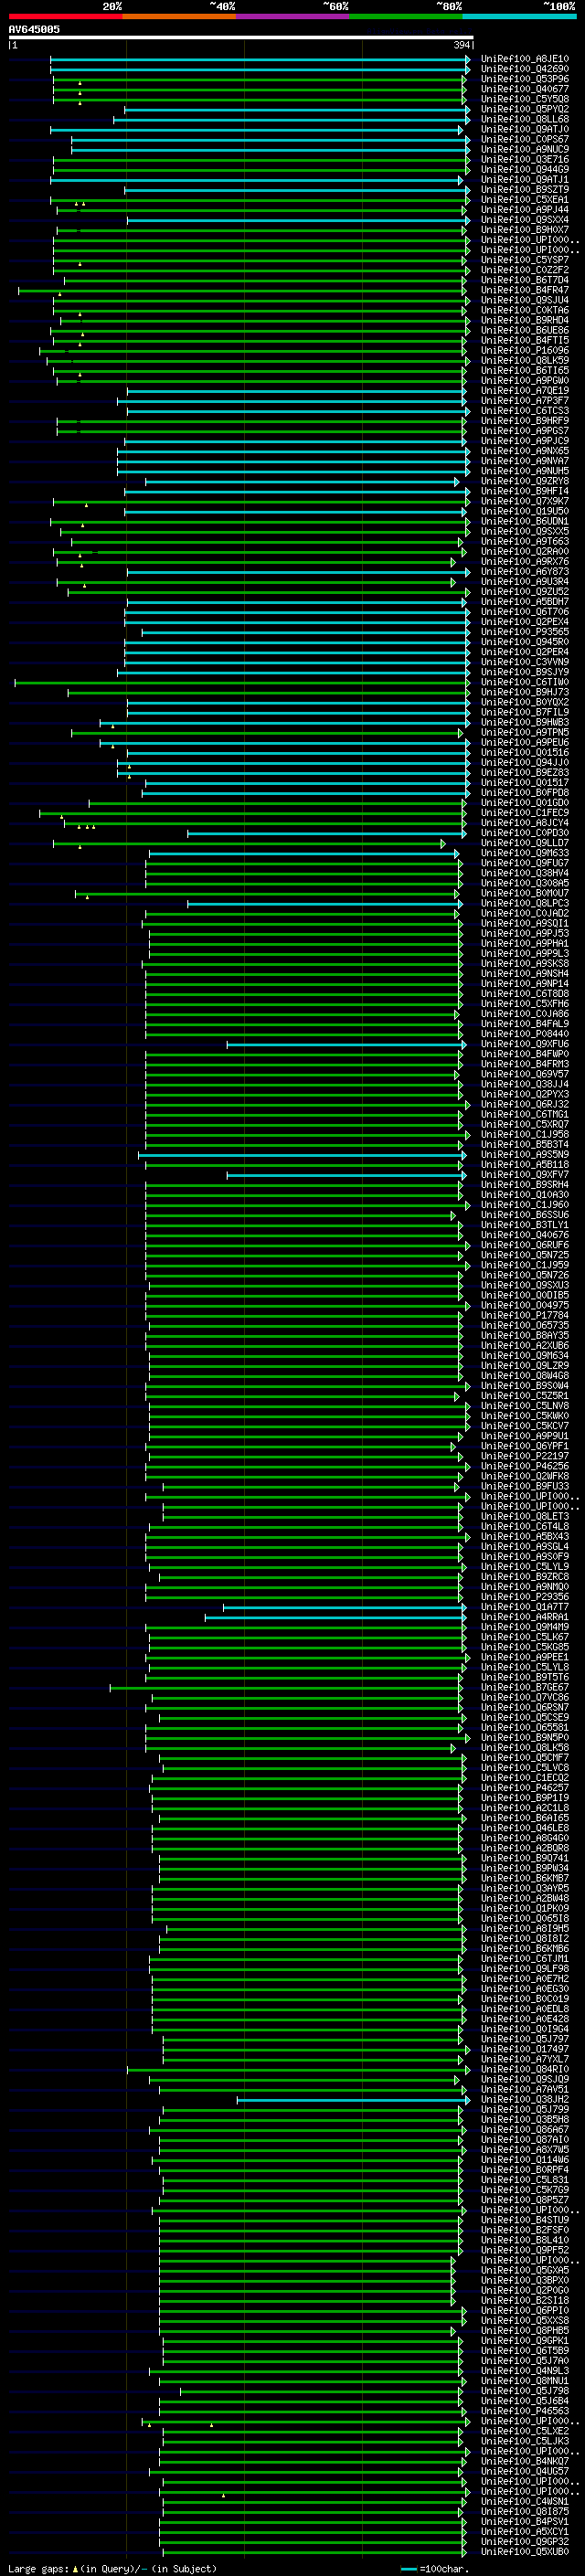The width and height of the screenshot is (585, 2576).
Task: Select hit label UniRef100_B4FR47
Action: click(525, 290)
